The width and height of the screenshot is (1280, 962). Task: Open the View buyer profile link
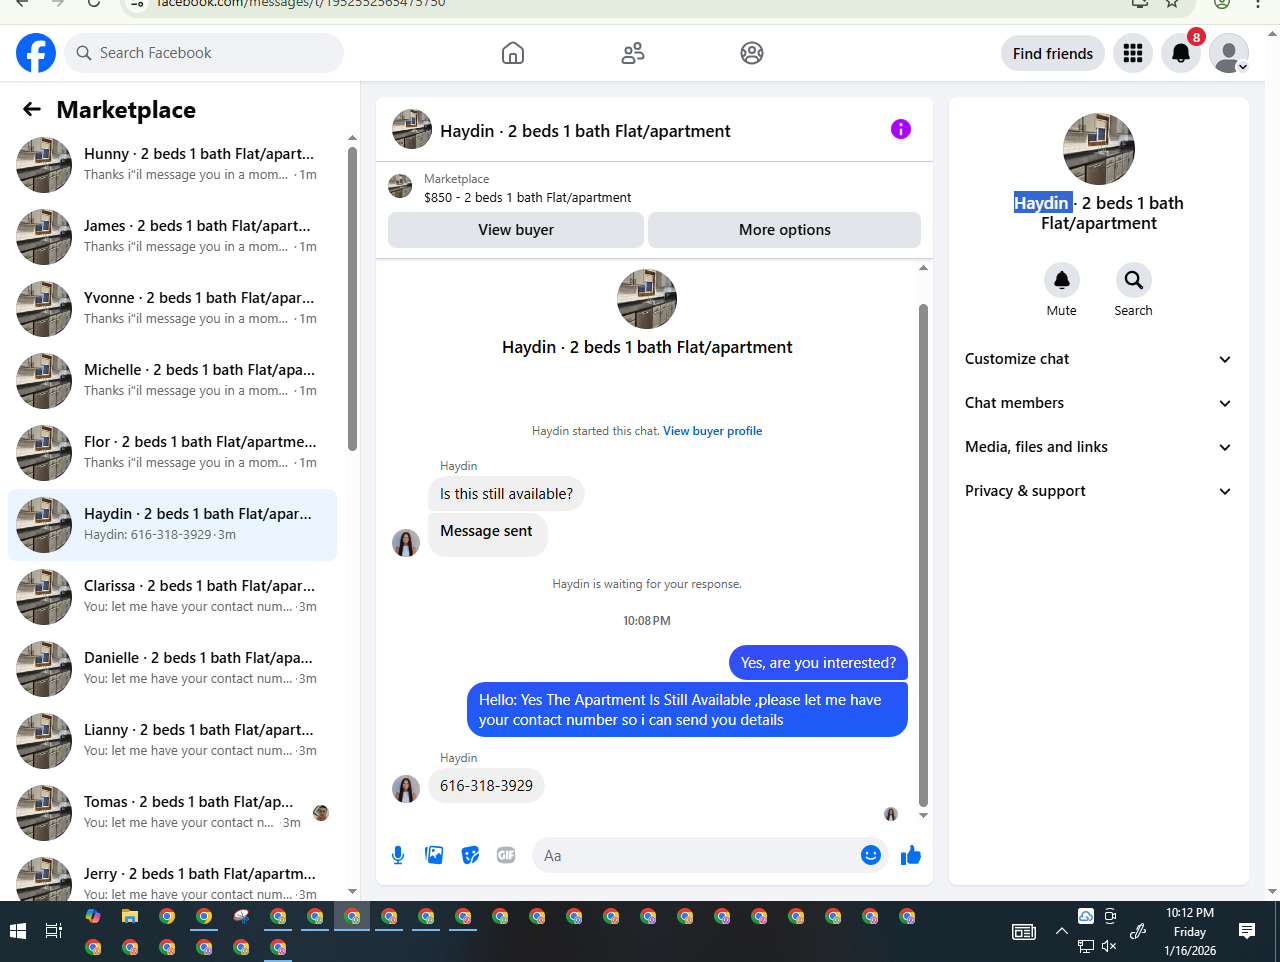click(x=713, y=431)
